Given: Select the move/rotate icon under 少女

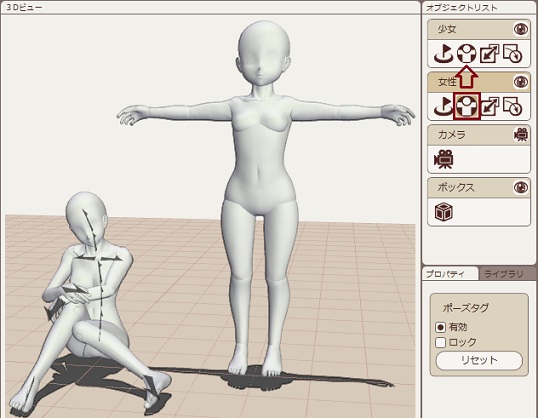Looking at the screenshot, I should pos(444,54).
